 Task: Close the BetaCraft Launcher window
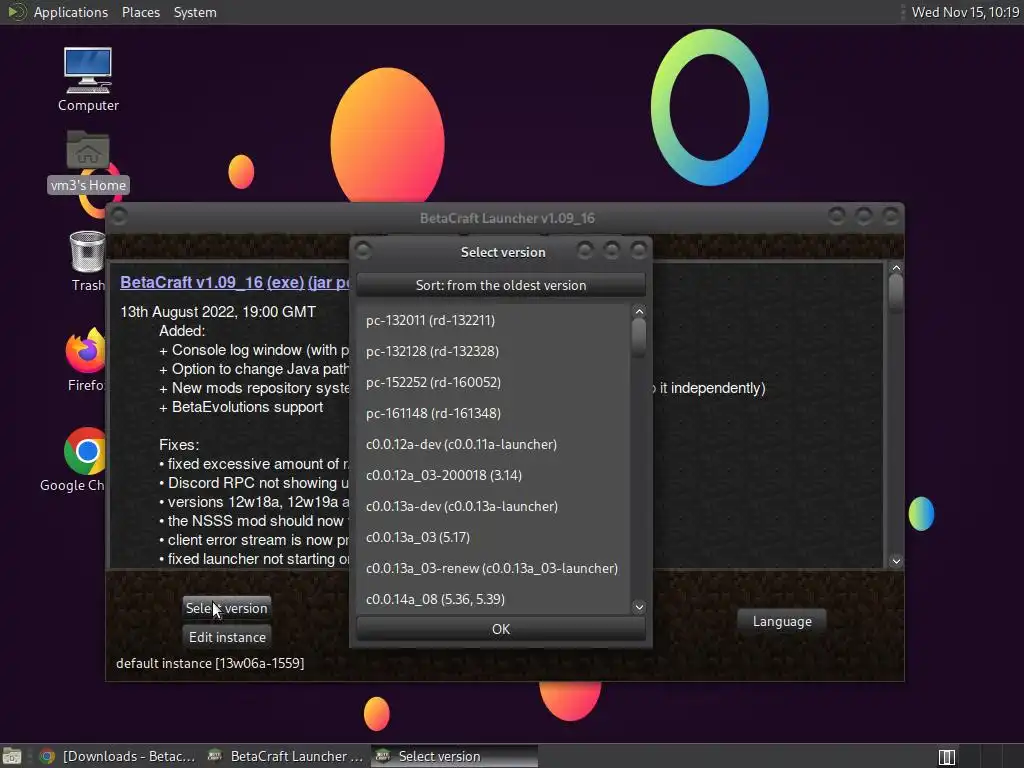point(890,216)
